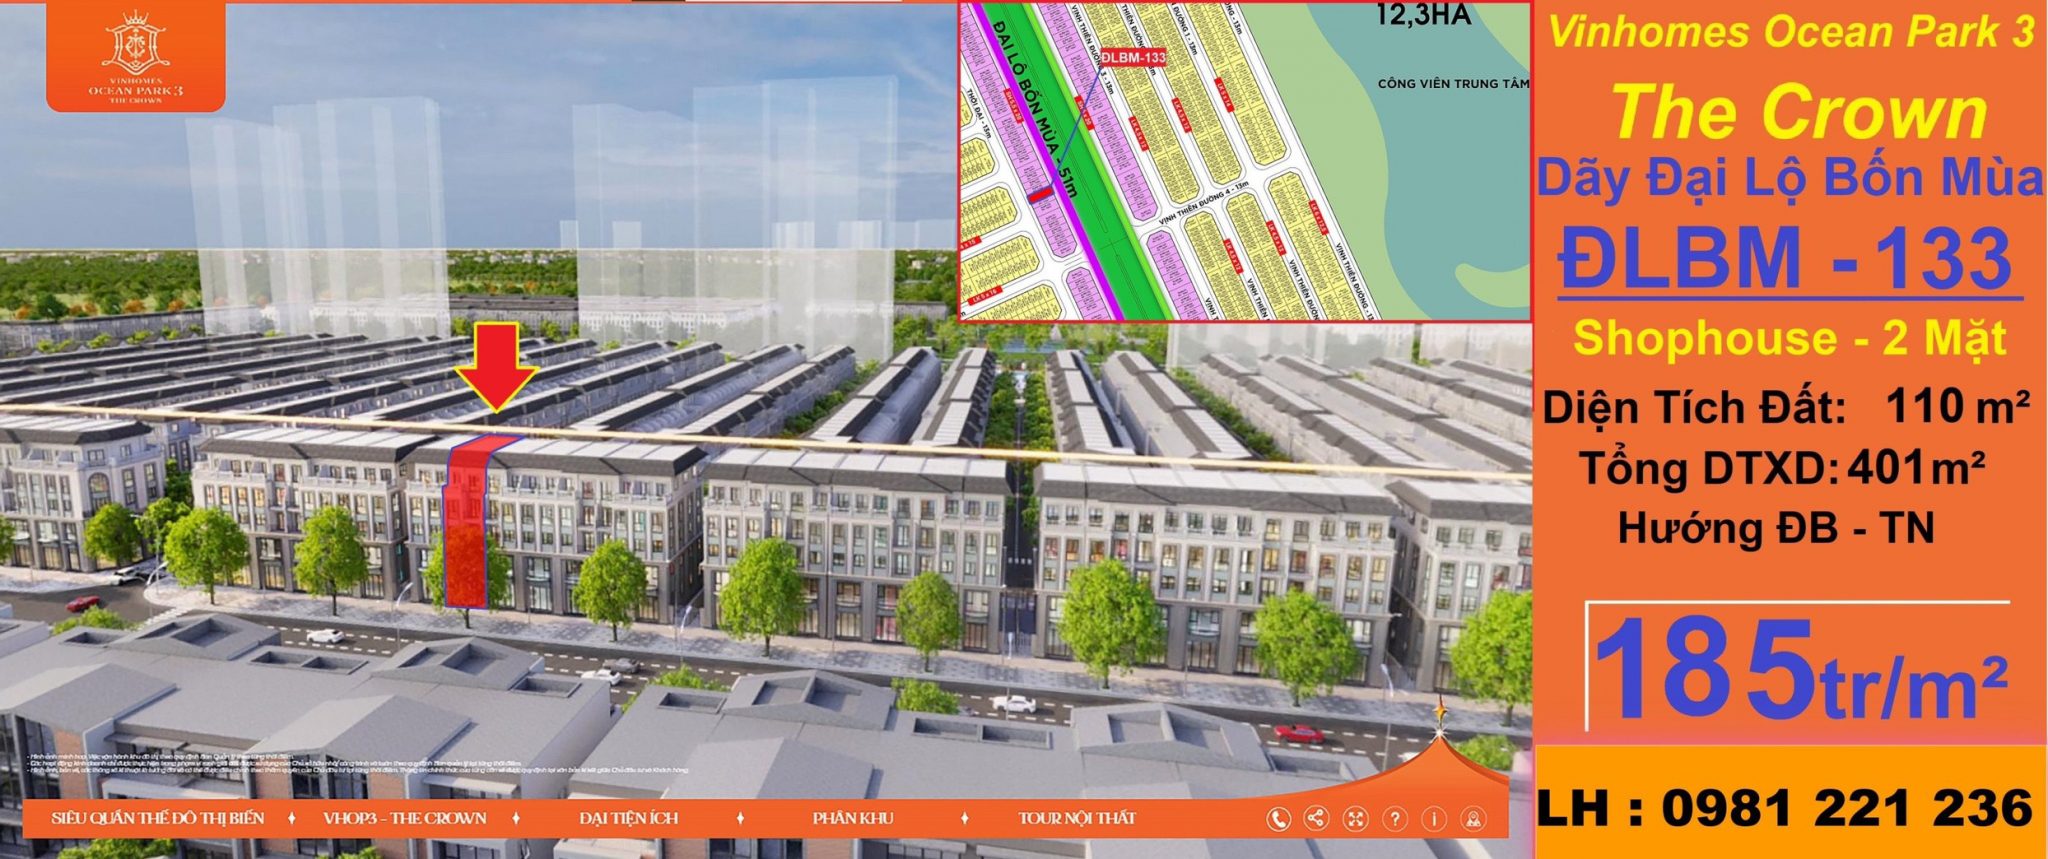Select the PHÂN KHU menu item

click(x=853, y=818)
